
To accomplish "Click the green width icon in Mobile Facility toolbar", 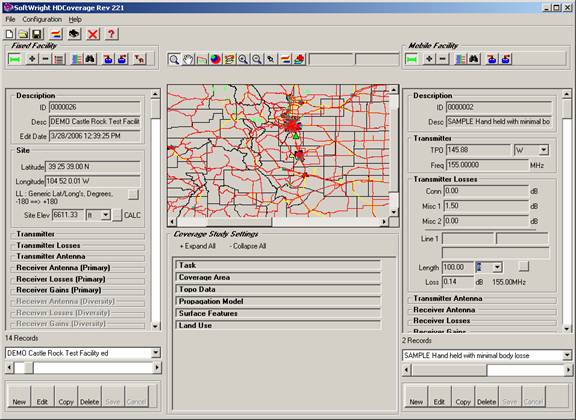I will (411, 59).
